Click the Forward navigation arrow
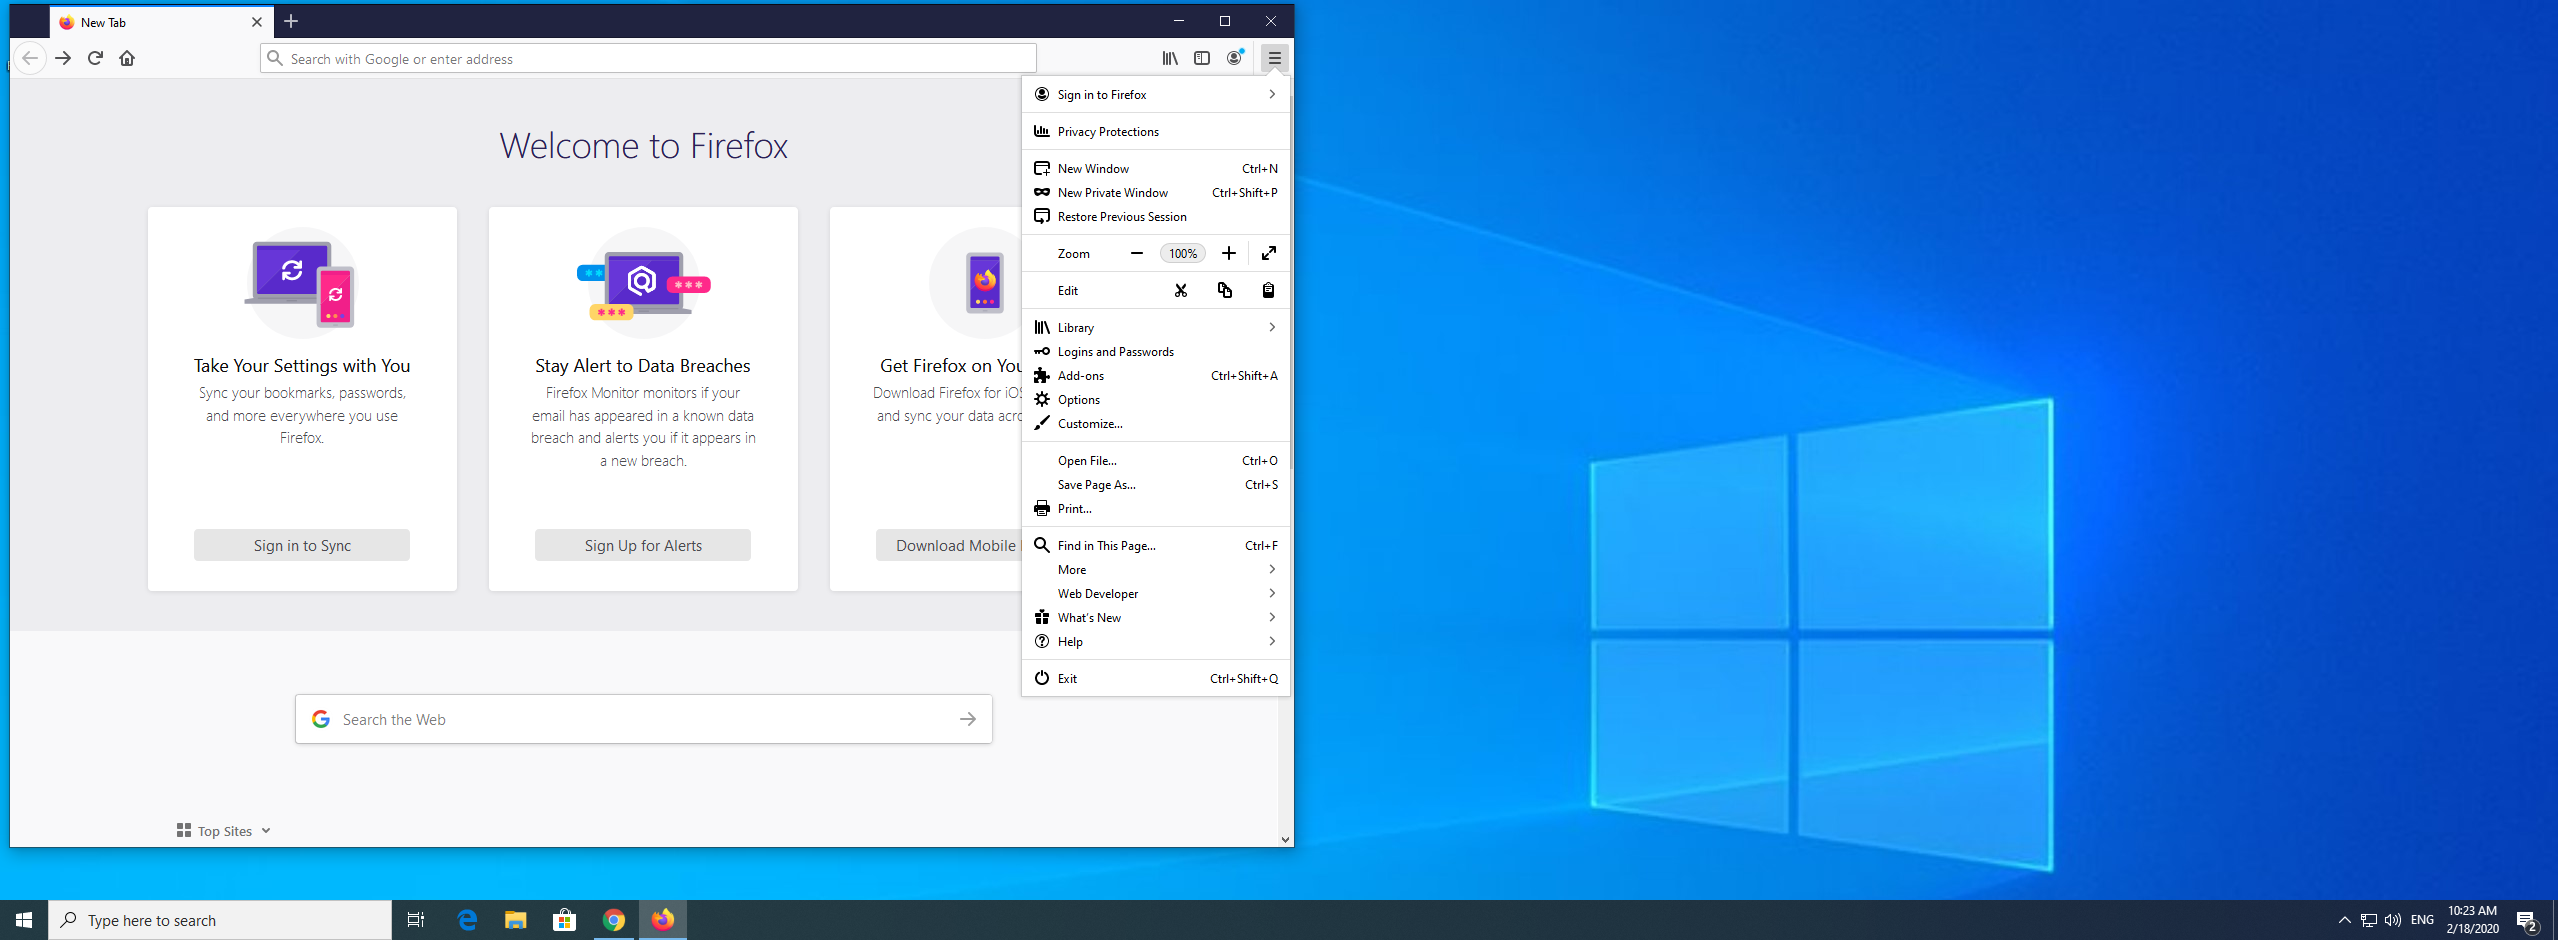This screenshot has height=940, width=2558. coord(63,58)
